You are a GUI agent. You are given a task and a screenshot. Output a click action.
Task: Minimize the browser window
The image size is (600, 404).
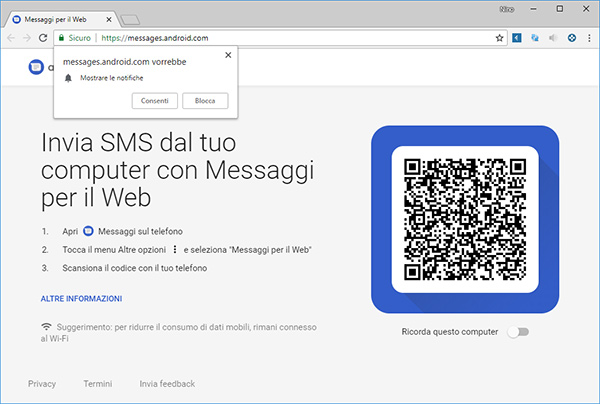tap(533, 9)
